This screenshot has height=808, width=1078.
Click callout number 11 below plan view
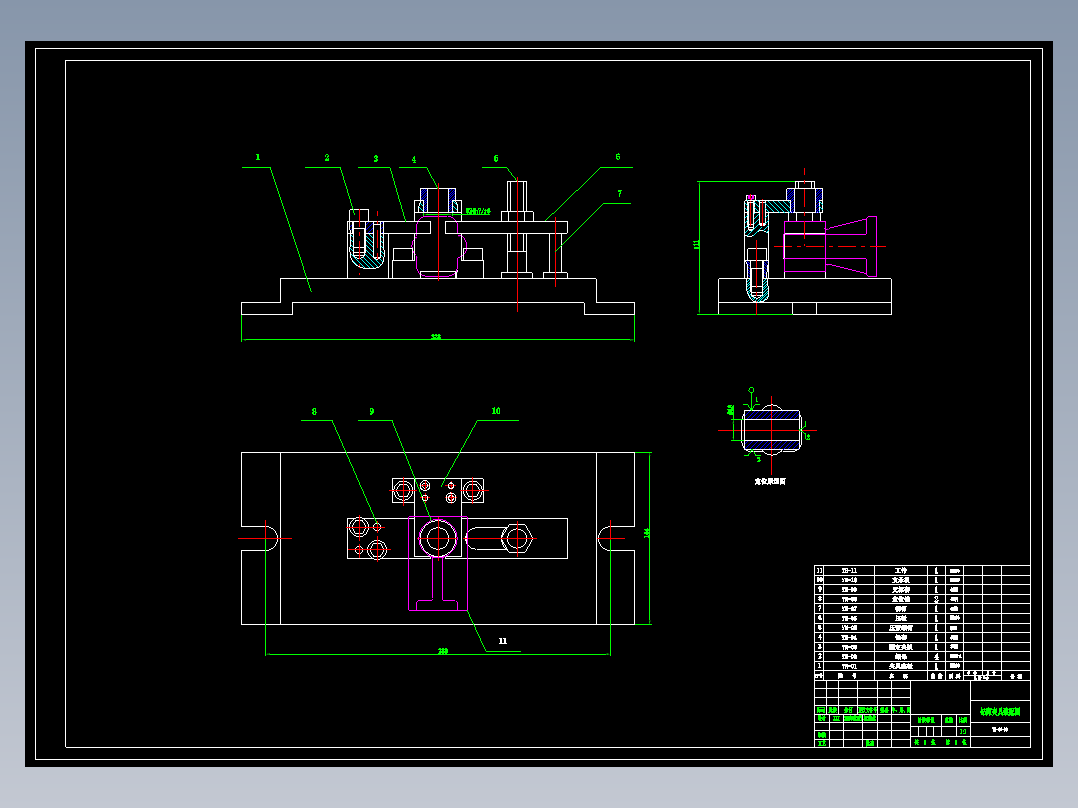(x=503, y=641)
